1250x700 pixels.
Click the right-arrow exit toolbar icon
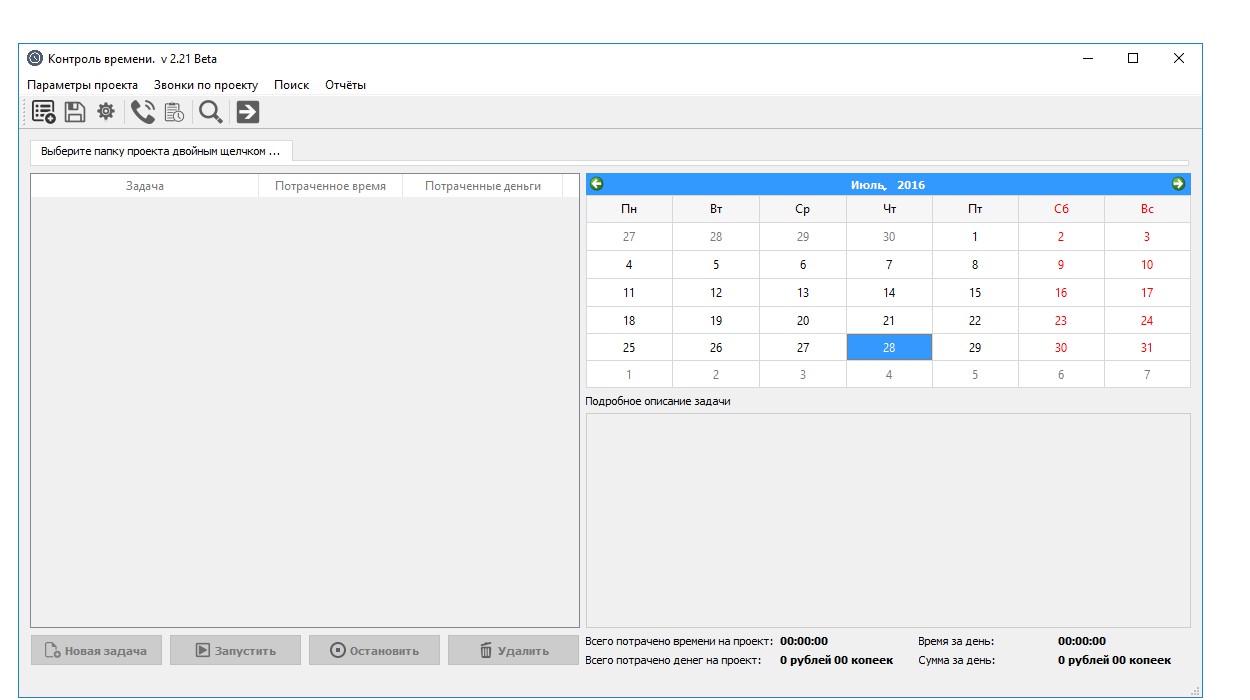248,112
